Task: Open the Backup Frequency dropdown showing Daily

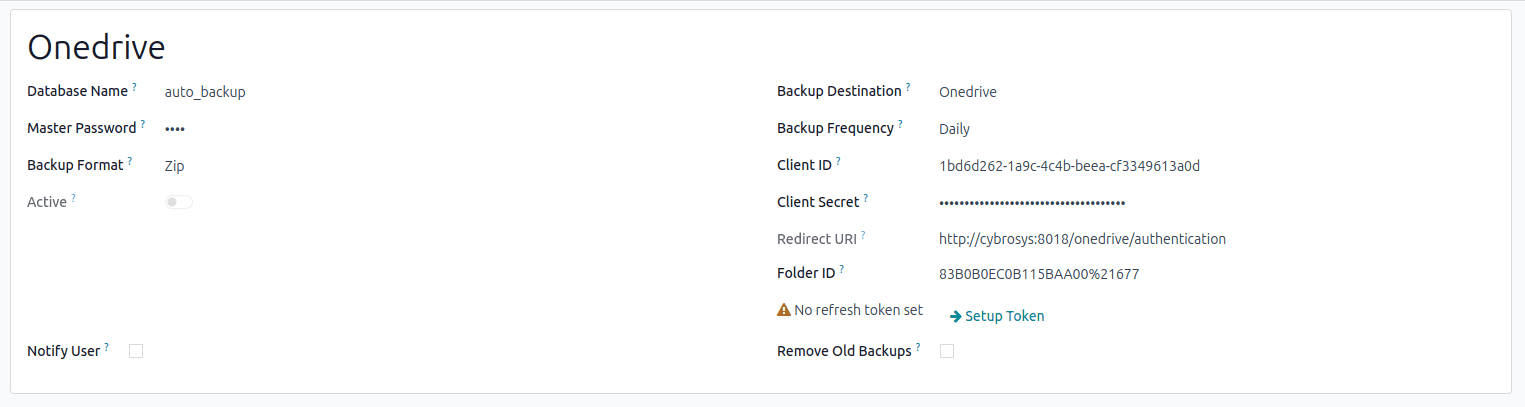Action: pyautogui.click(x=954, y=129)
